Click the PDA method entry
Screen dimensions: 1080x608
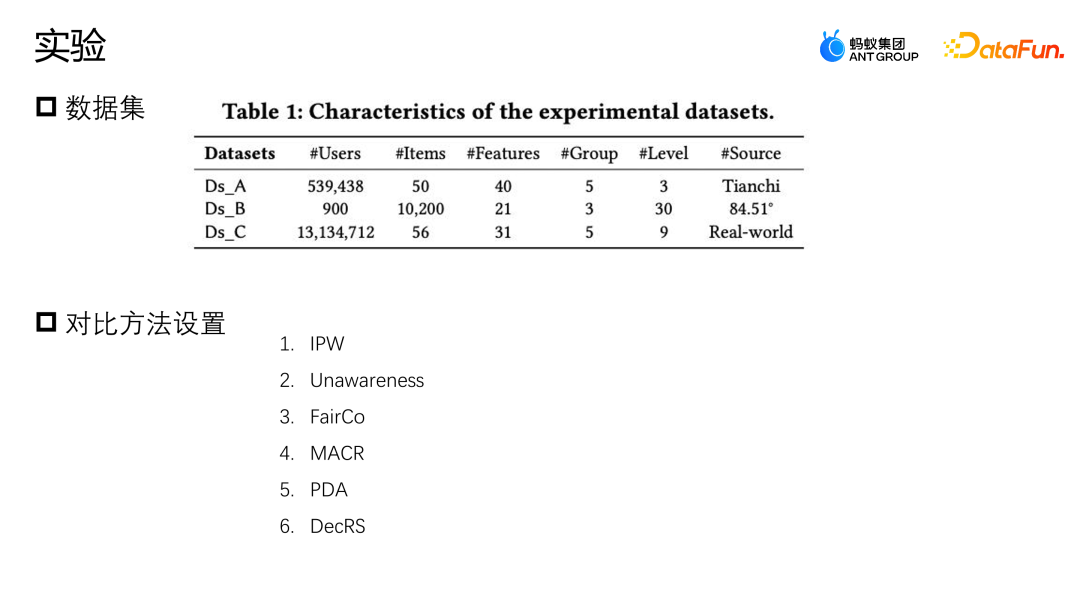coord(328,490)
